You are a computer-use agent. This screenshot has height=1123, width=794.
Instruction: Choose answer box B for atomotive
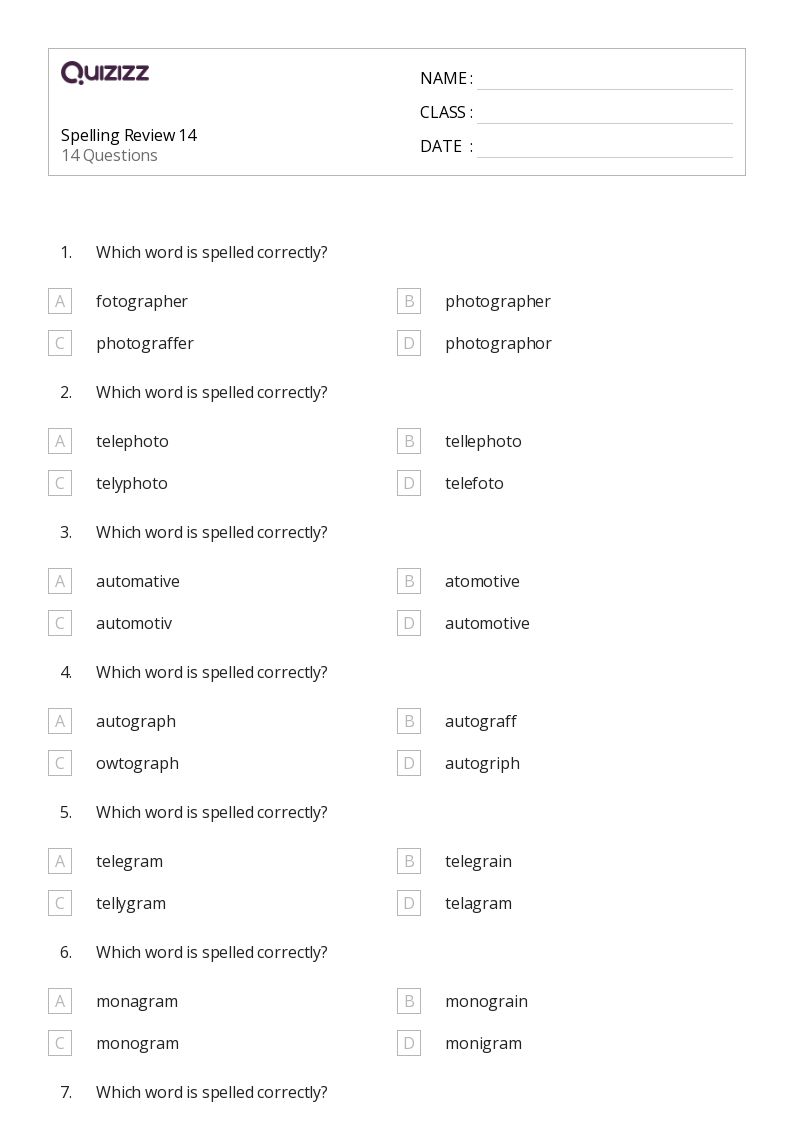409,581
